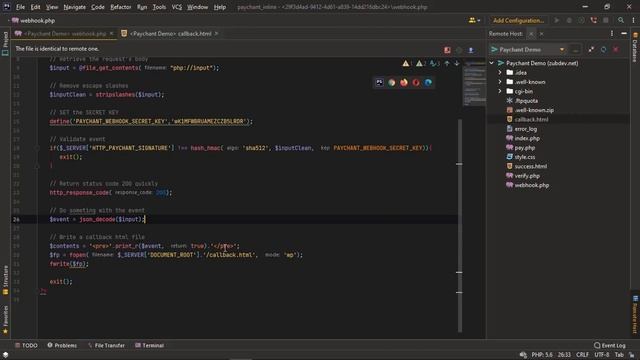Disconnect Remote Host with red X icon

click(616, 49)
